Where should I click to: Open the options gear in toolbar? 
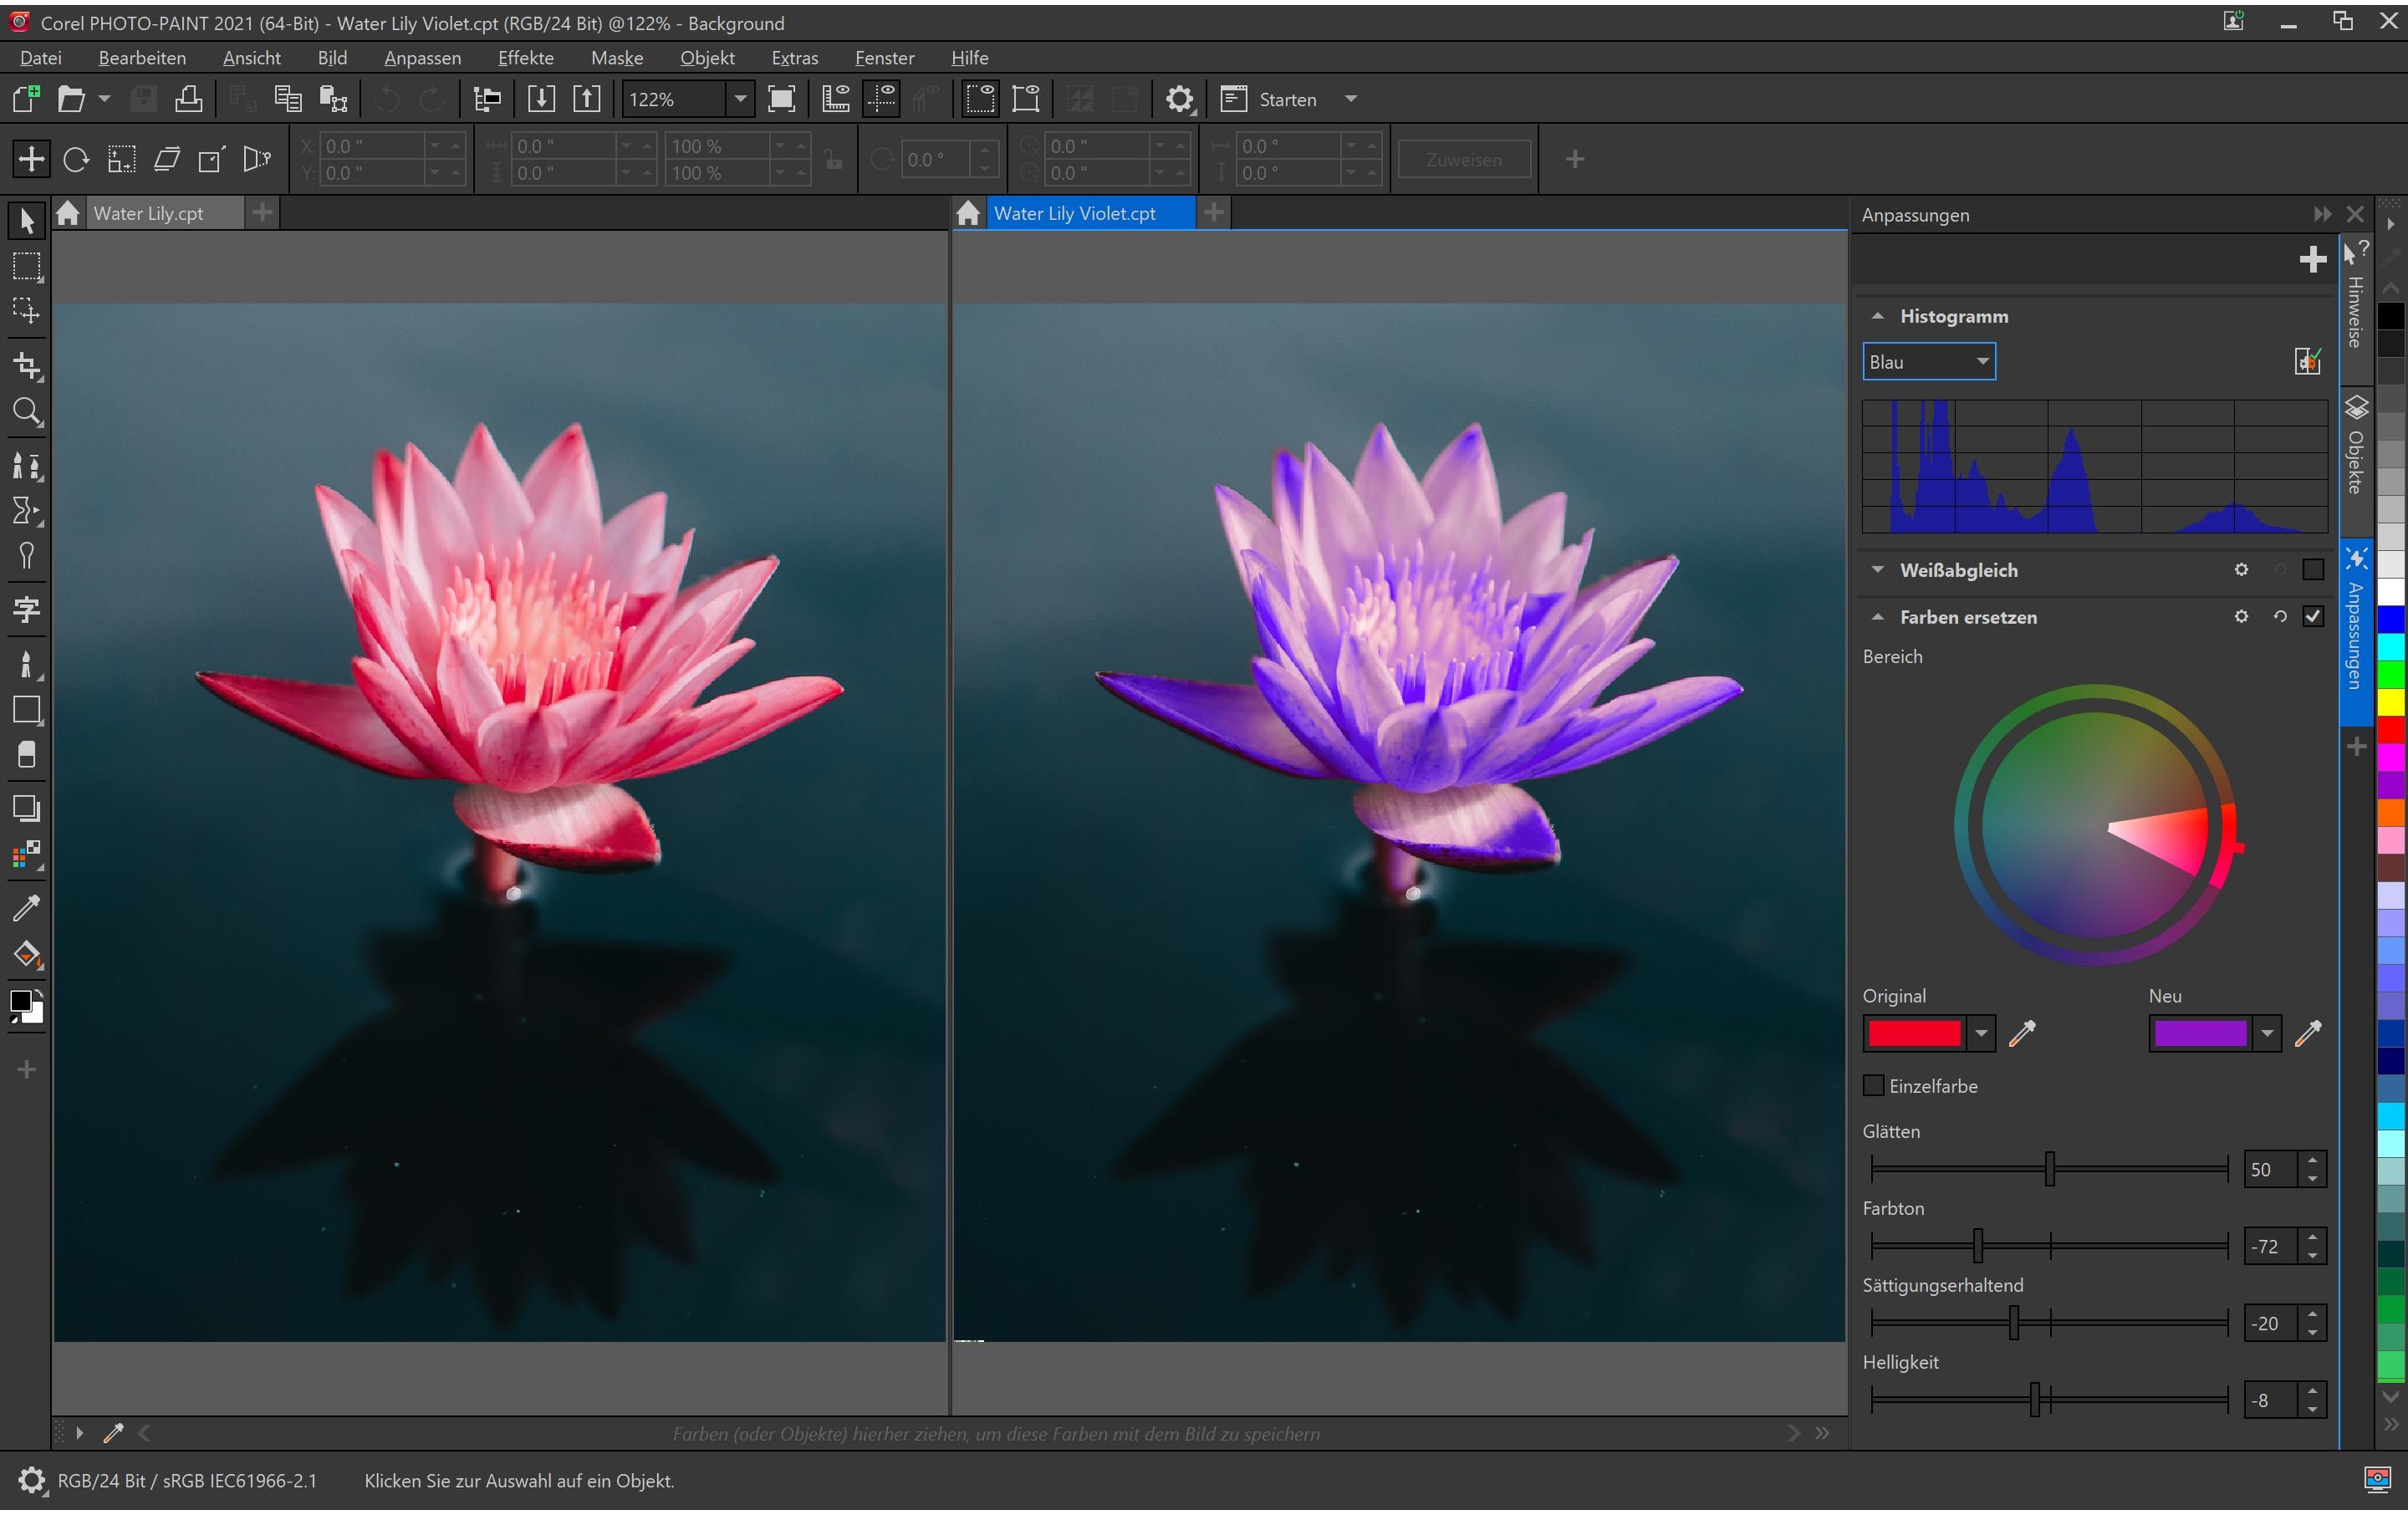(x=1180, y=99)
